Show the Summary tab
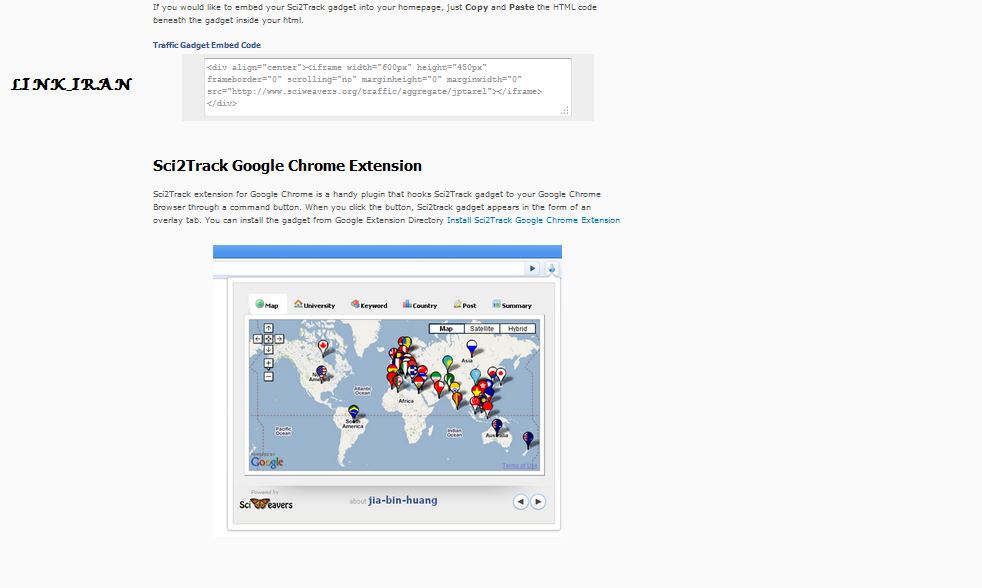 (512, 305)
